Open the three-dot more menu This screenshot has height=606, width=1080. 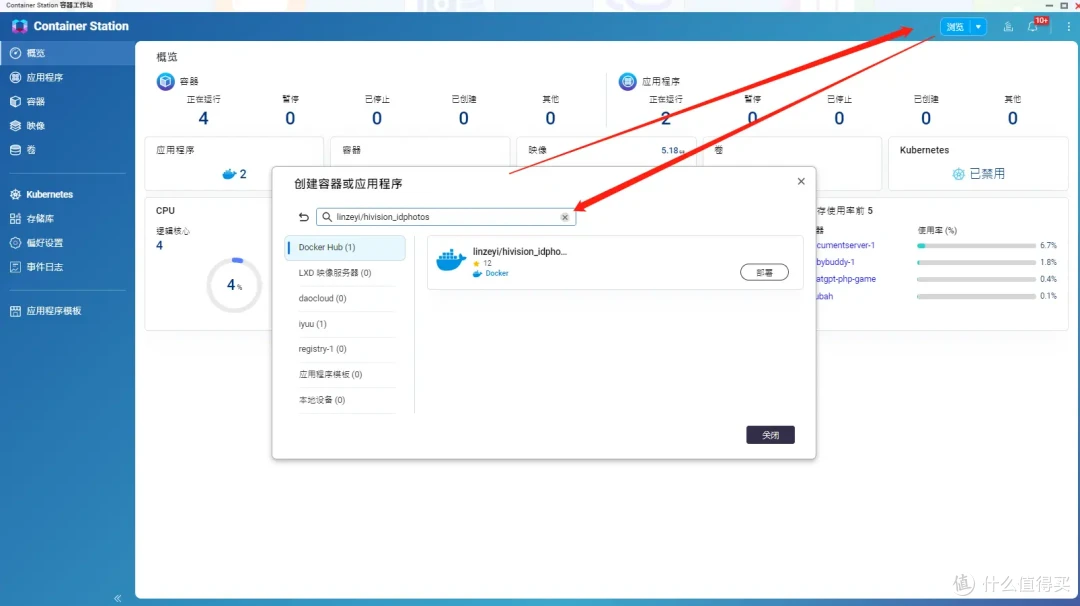[x=1068, y=27]
